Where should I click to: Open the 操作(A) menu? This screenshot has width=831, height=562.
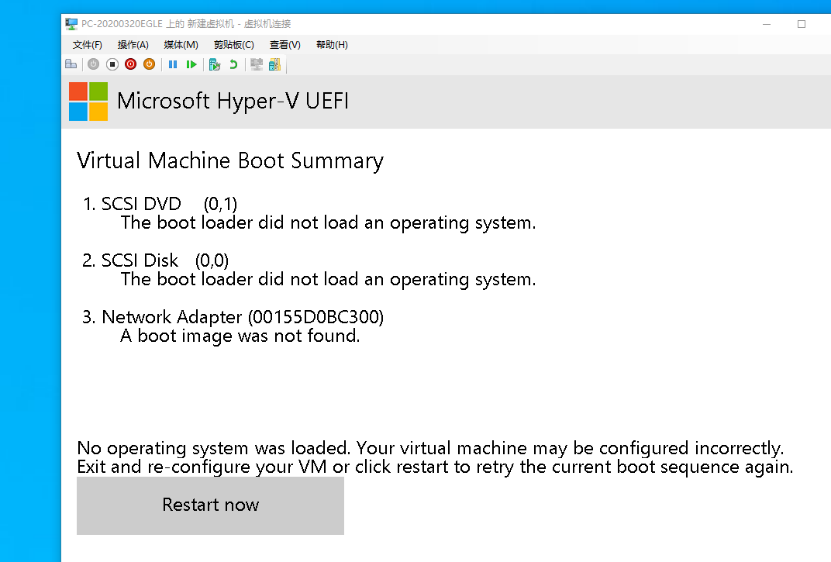133,45
